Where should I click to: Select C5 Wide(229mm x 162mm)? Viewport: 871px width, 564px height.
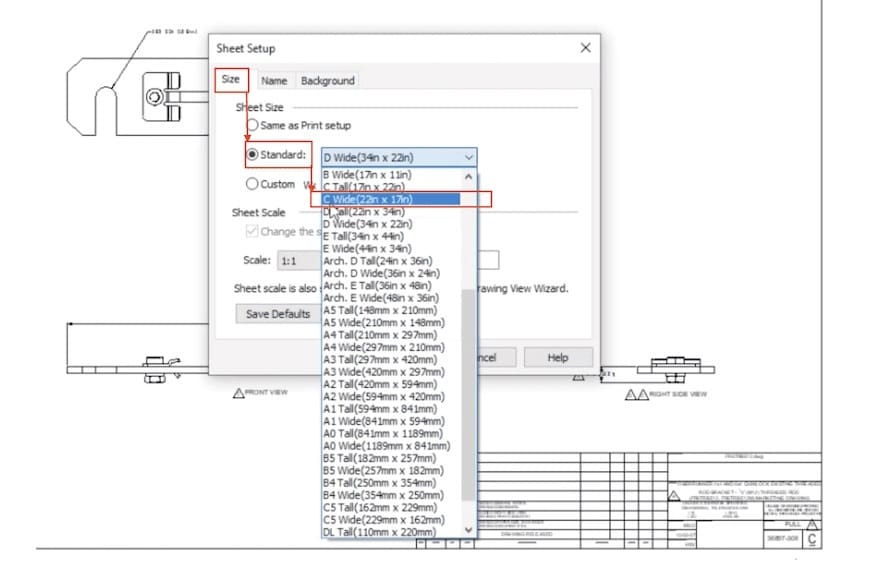click(x=391, y=520)
